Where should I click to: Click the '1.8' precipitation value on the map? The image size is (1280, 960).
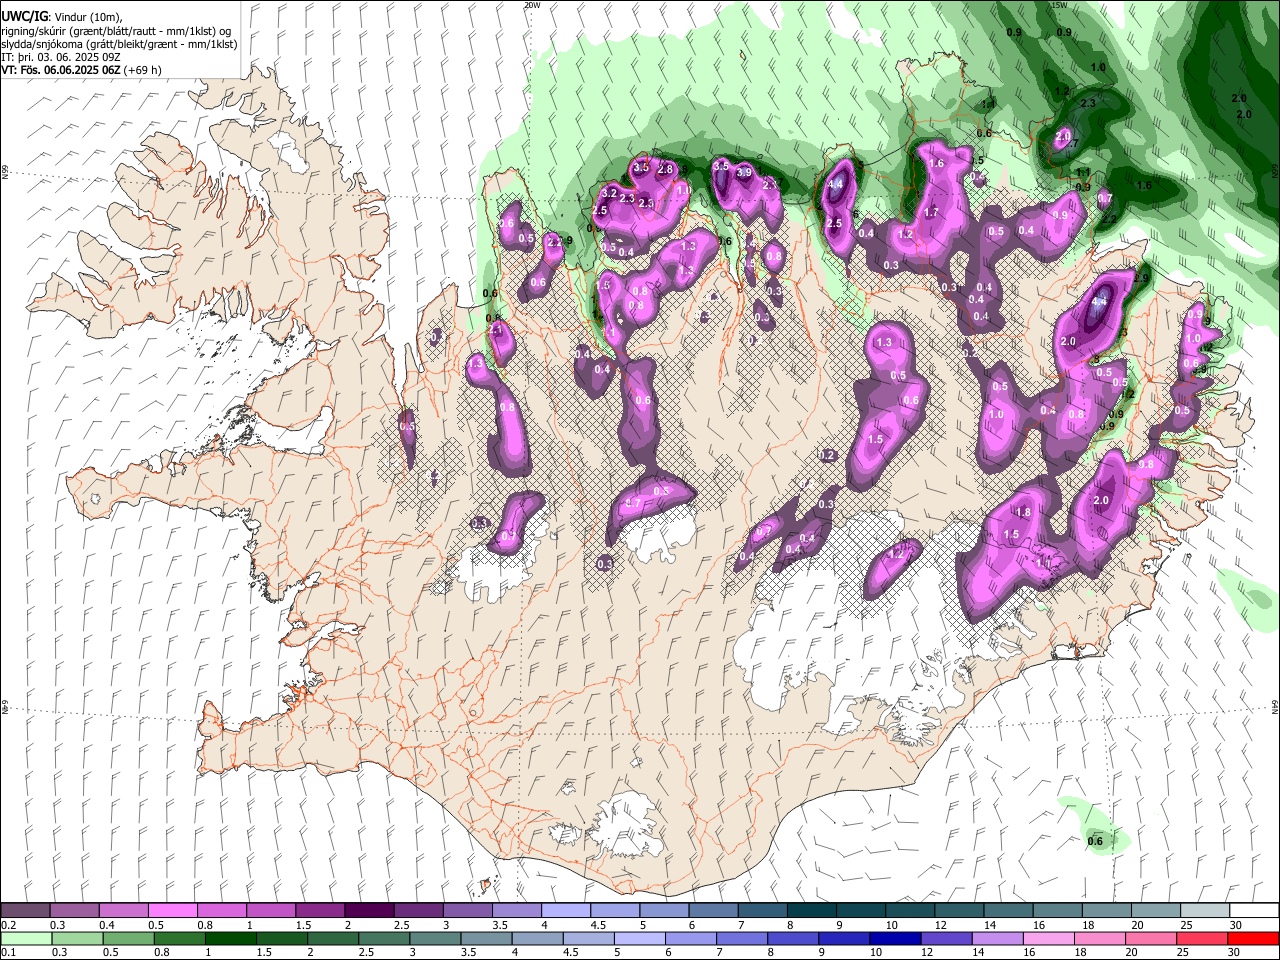point(1023,512)
